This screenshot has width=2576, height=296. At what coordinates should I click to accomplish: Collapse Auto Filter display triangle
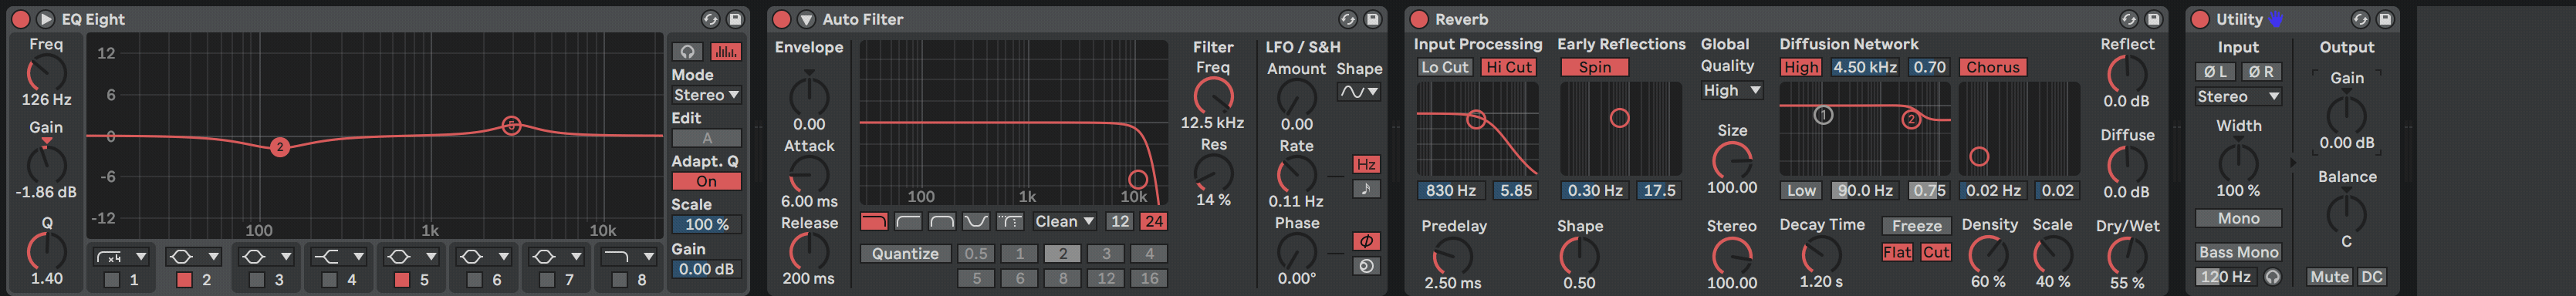[x=806, y=19]
